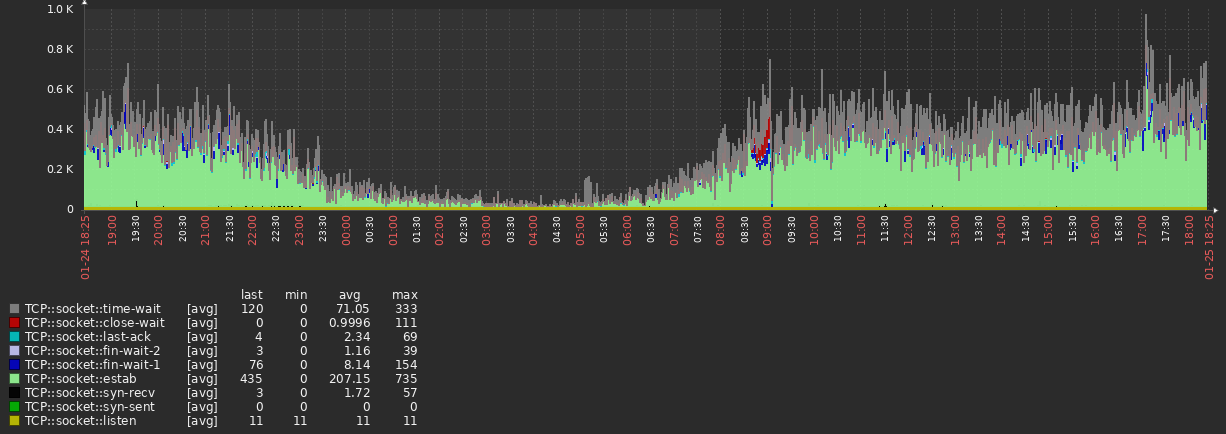
Task: Click the 0.2 K y-axis label
Action: pos(61,169)
